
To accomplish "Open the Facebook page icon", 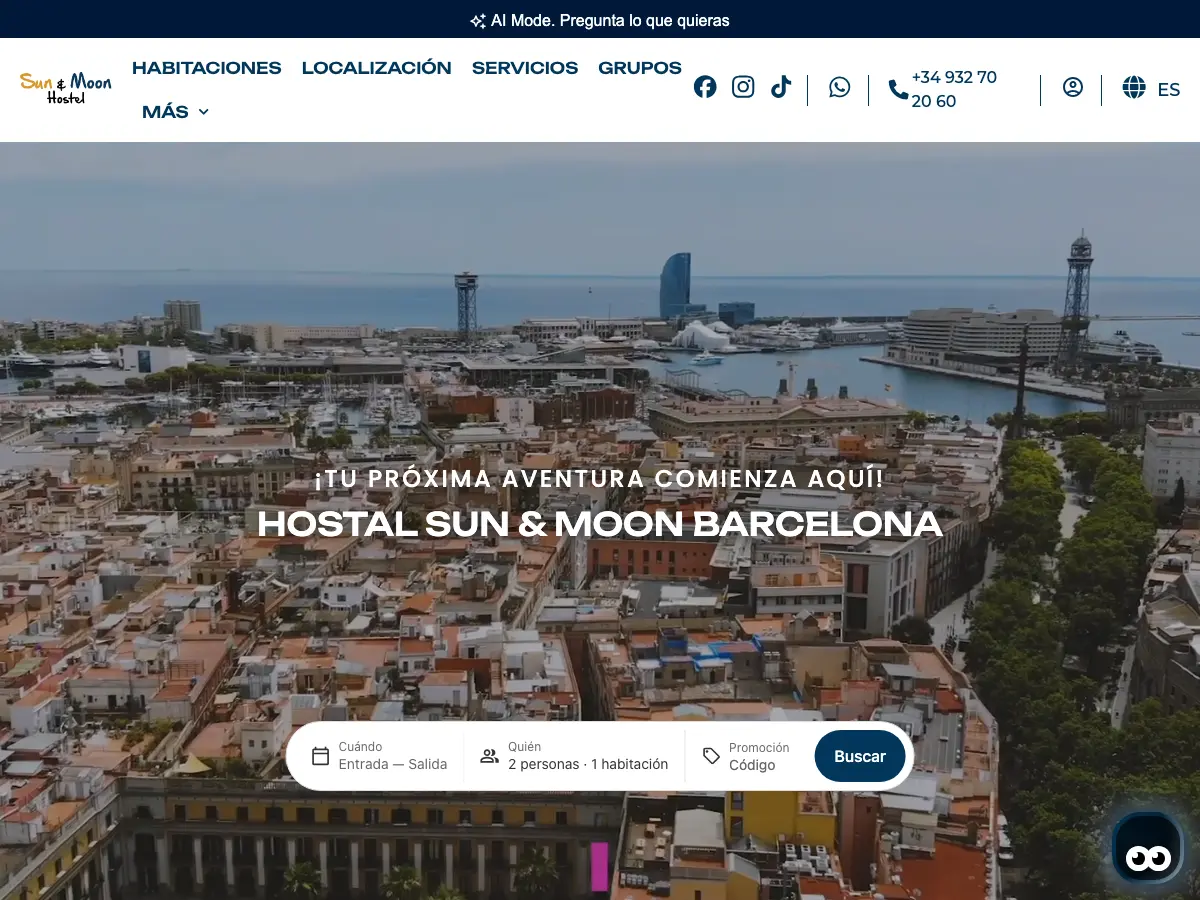I will [705, 87].
